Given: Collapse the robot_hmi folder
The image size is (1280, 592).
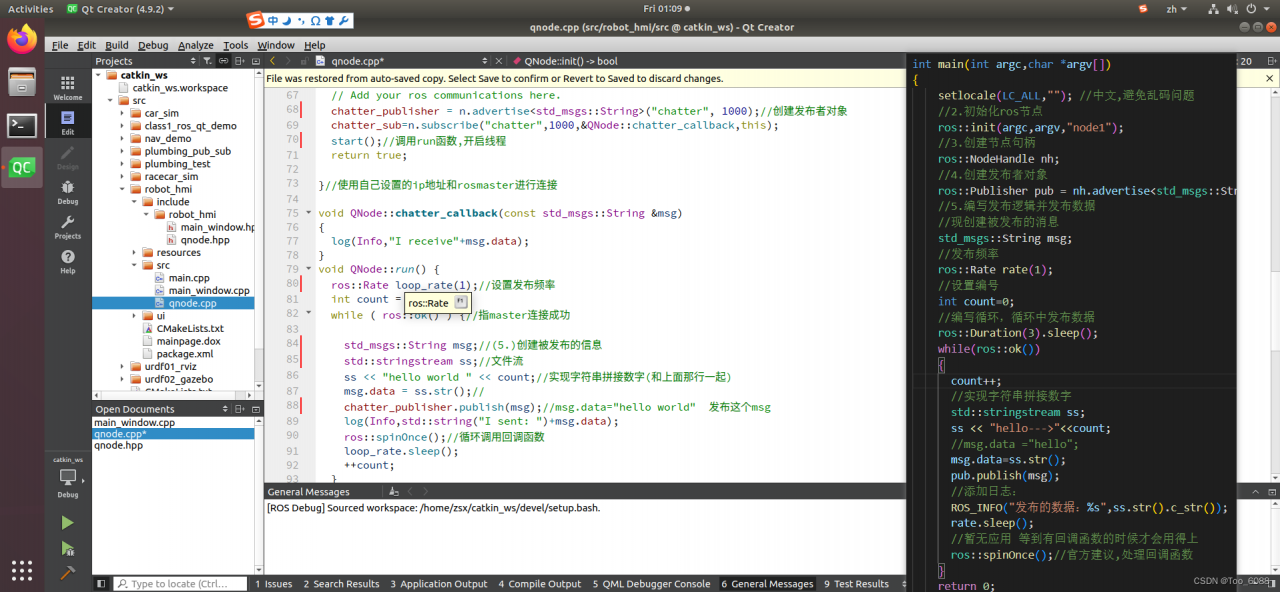Looking at the screenshot, I should (123, 189).
